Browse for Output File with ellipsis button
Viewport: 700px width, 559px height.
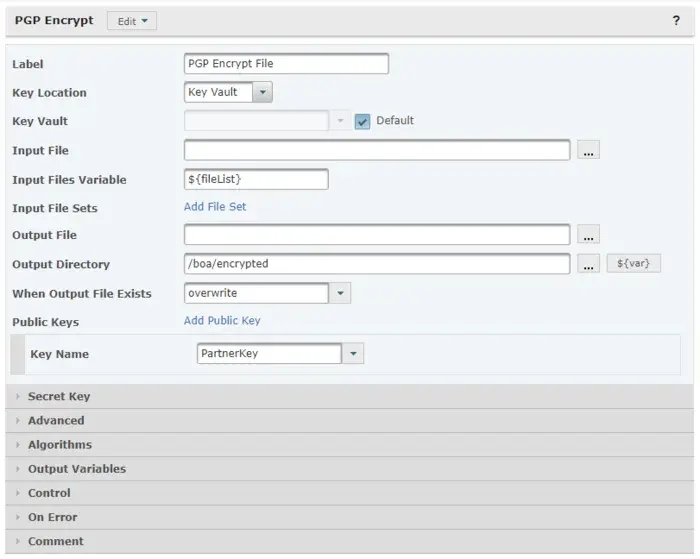tap(588, 234)
